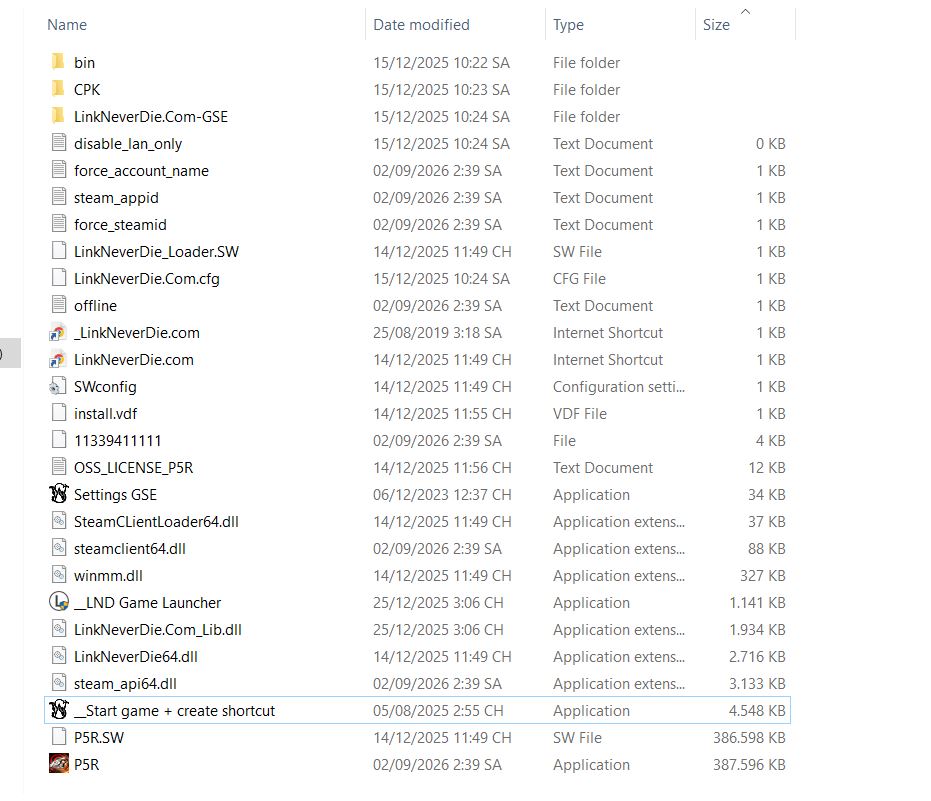Select the 'CPK' folder name
Image resolution: width=931 pixels, height=801 pixels.
[87, 90]
